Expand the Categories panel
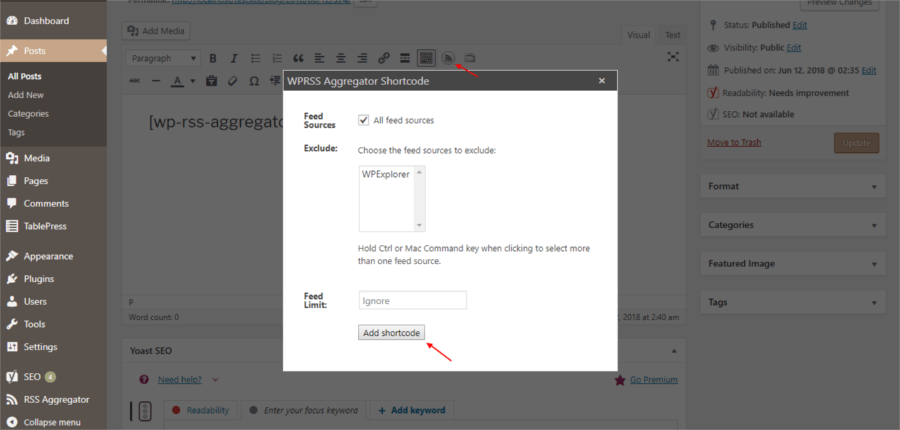Image resolution: width=900 pixels, height=430 pixels. point(794,225)
